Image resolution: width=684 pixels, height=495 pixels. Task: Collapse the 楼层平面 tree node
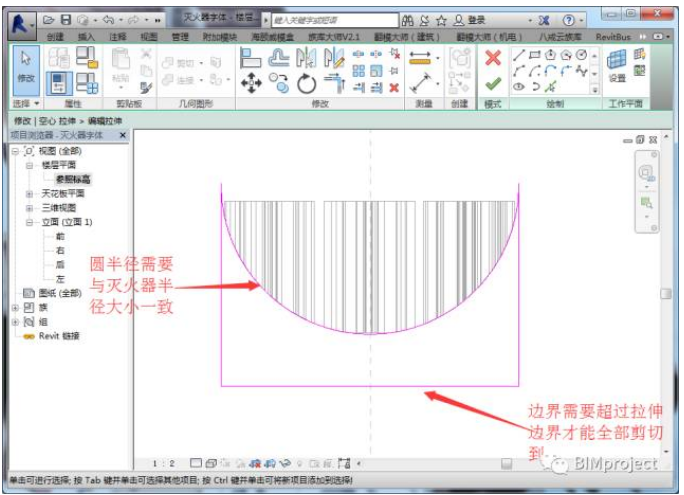coord(30,165)
